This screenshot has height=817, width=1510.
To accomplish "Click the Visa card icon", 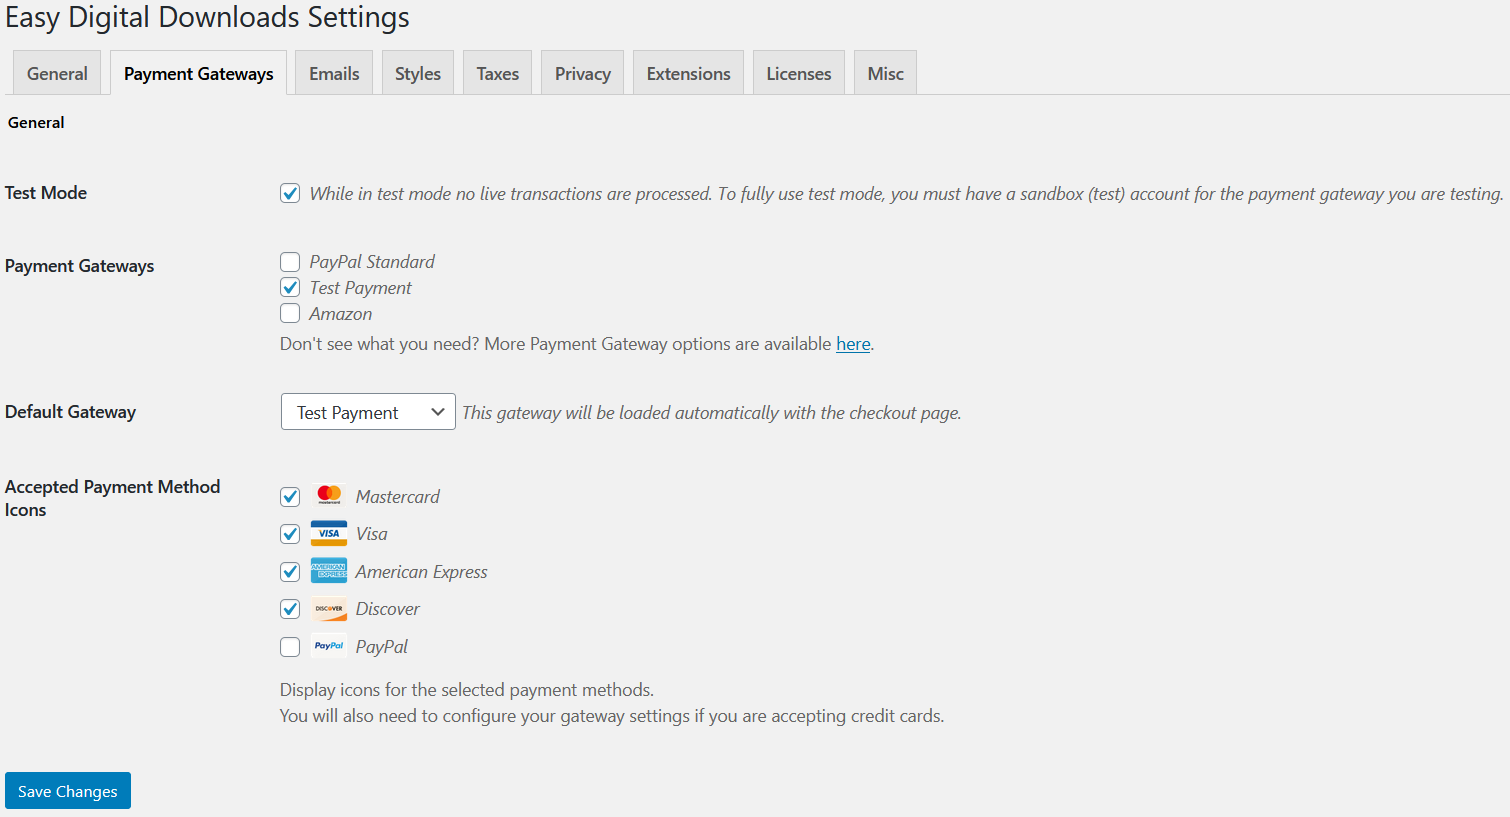I will [329, 533].
